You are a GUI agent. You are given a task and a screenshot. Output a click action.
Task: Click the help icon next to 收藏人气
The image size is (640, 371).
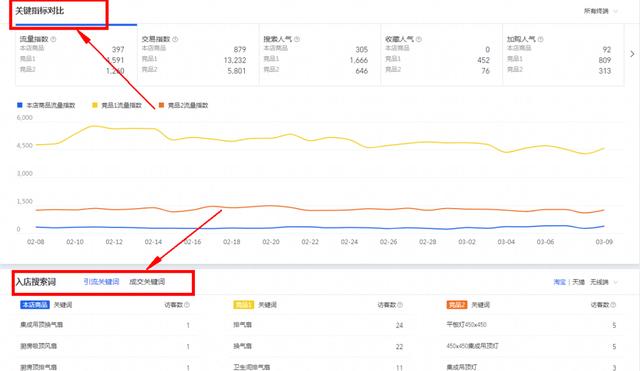tap(419, 40)
